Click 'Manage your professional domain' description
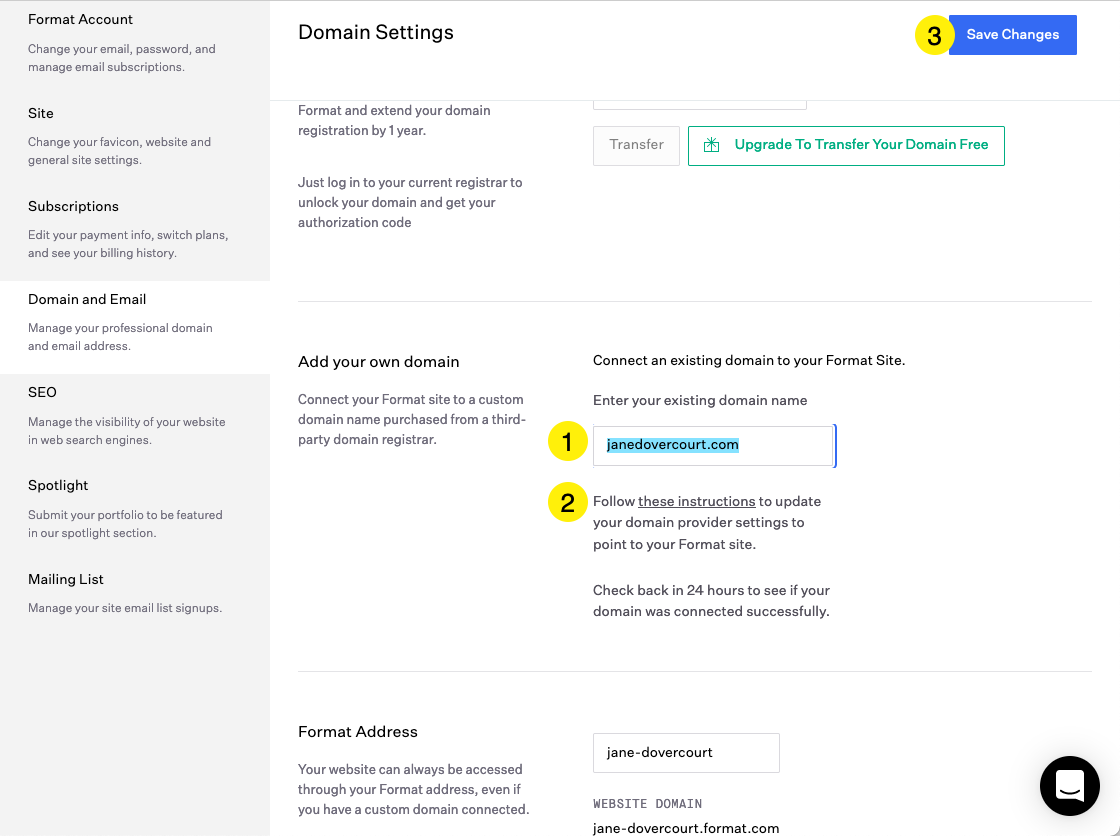 (120, 337)
